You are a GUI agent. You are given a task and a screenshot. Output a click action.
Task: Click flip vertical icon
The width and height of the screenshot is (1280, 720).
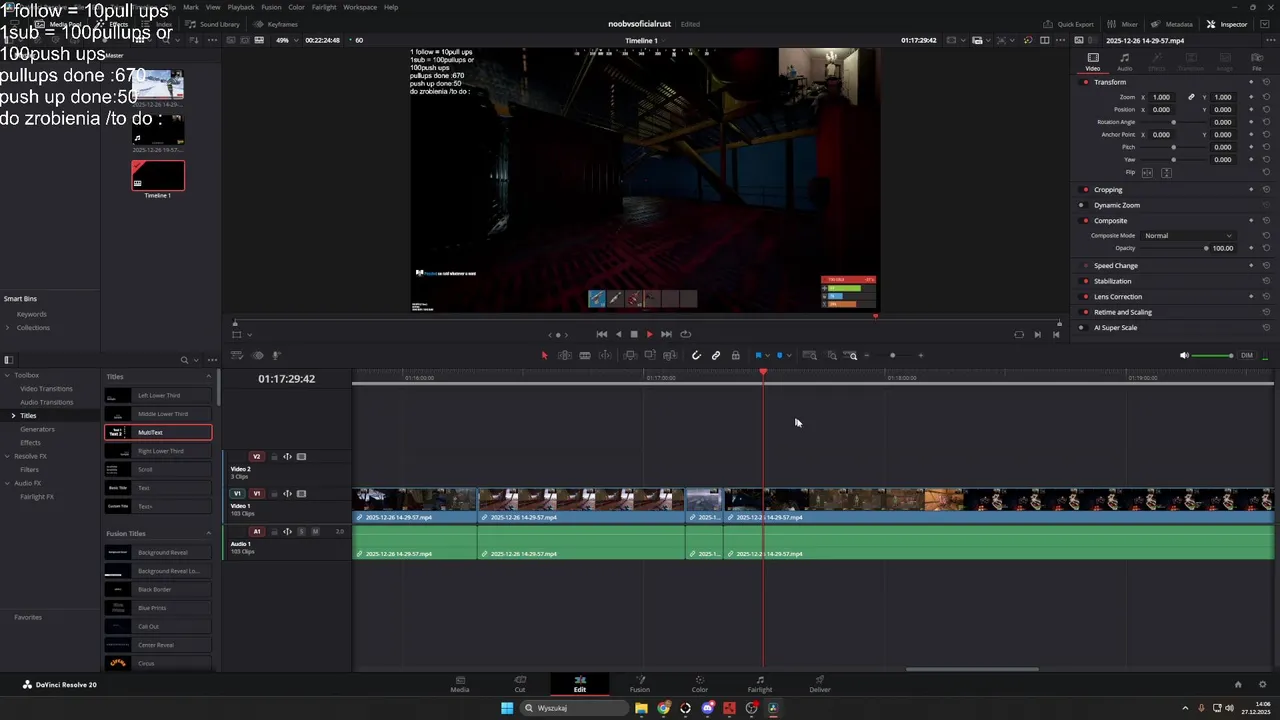click(1166, 173)
